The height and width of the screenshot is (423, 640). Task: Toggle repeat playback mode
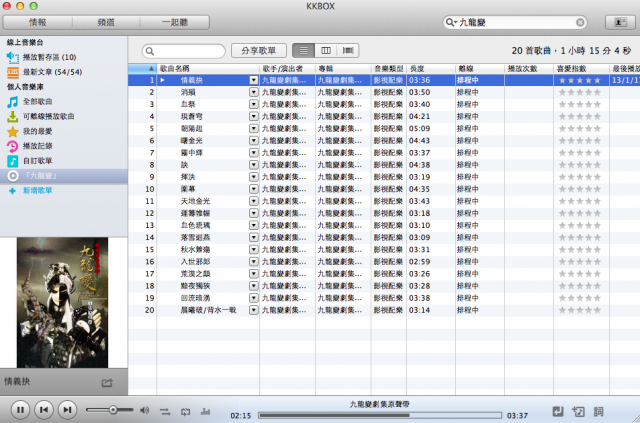pyautogui.click(x=185, y=412)
